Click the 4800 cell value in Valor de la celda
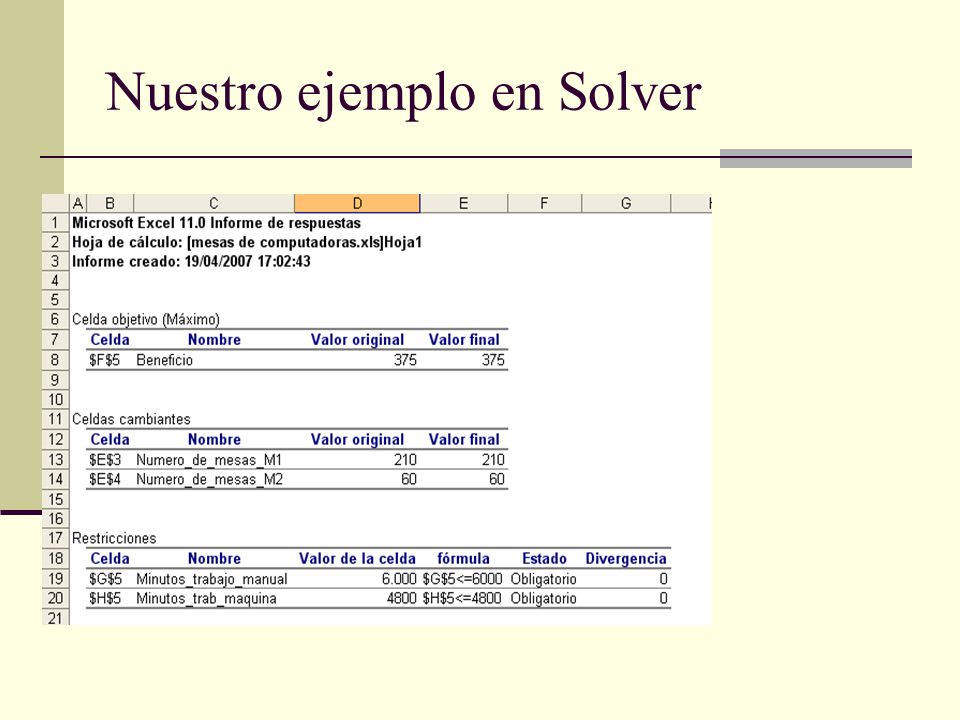Viewport: 960px width, 720px height. coord(402,598)
